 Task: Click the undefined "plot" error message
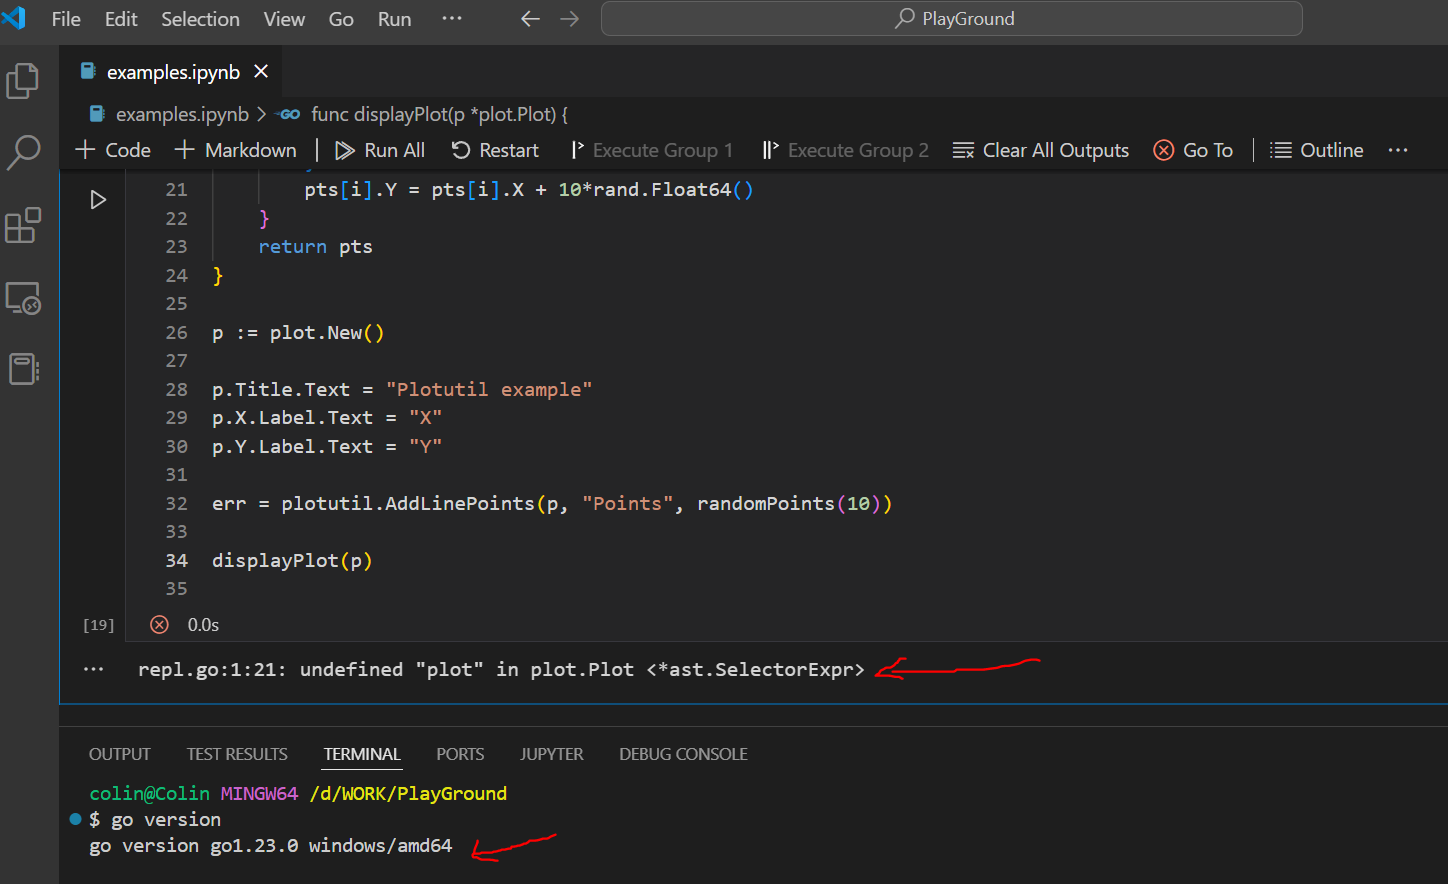tap(501, 670)
